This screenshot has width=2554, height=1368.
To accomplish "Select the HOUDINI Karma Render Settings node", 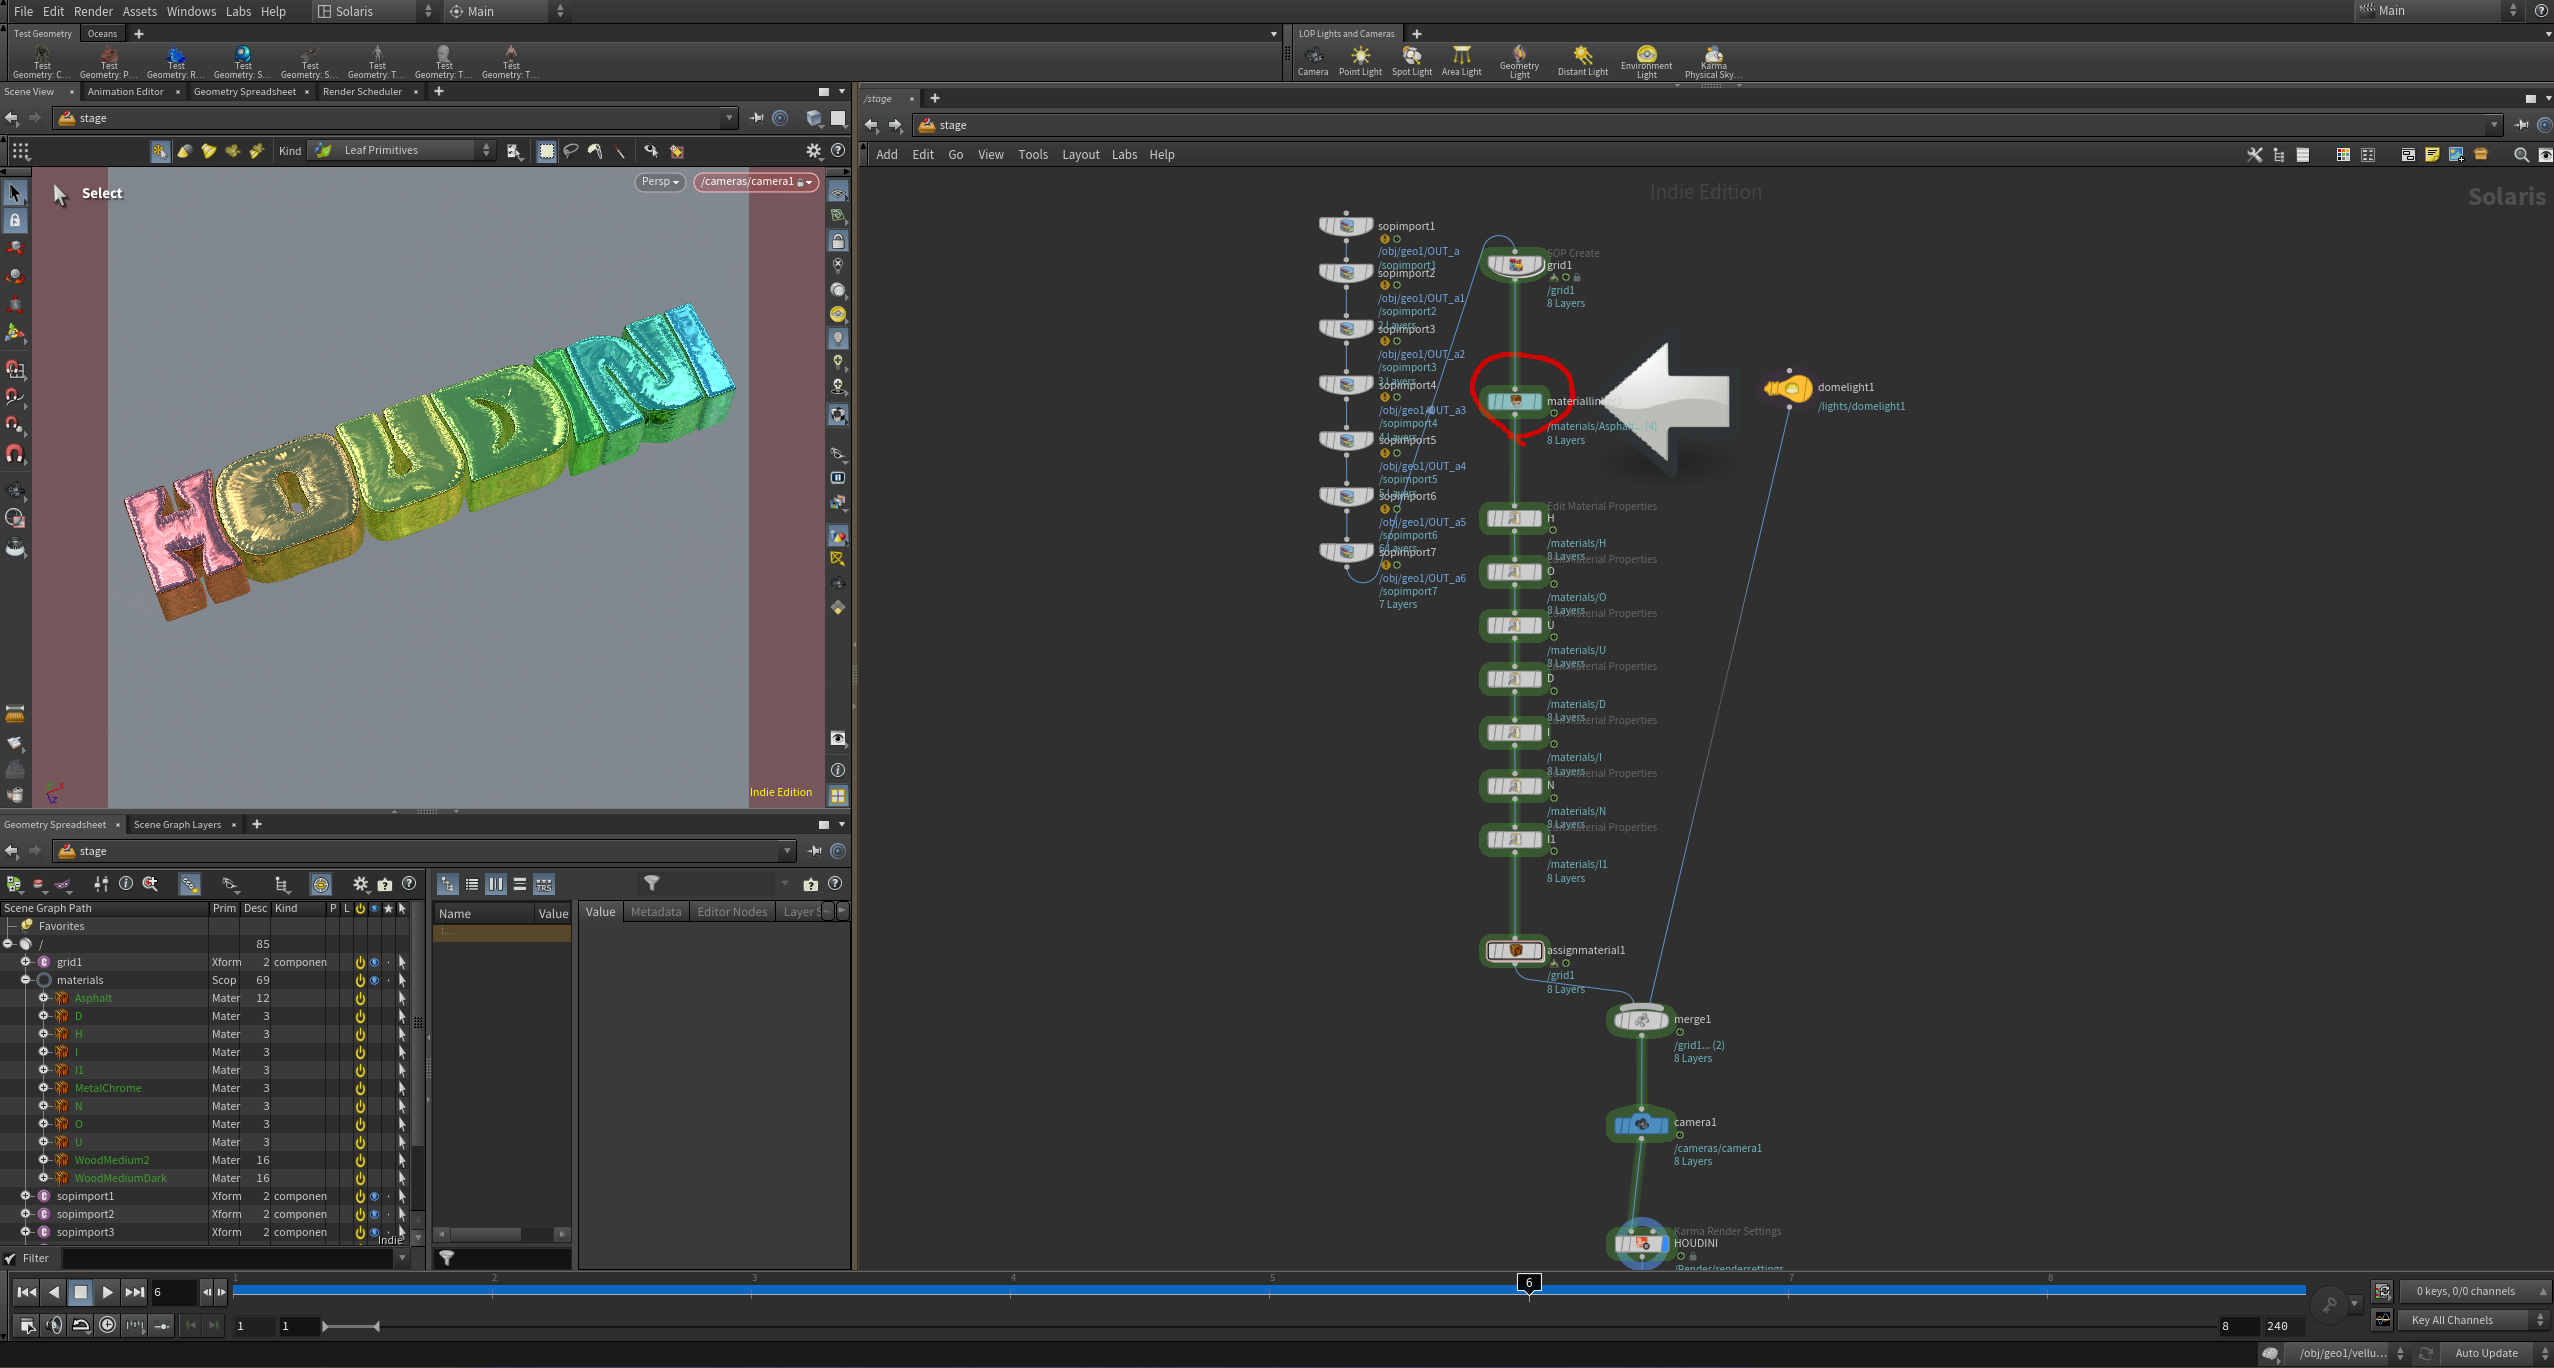I will pyautogui.click(x=1641, y=1244).
